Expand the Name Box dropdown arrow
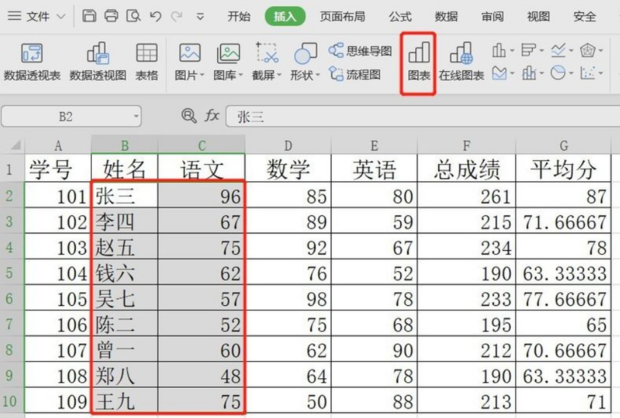Screen dimensions: 620x418 click(136, 117)
